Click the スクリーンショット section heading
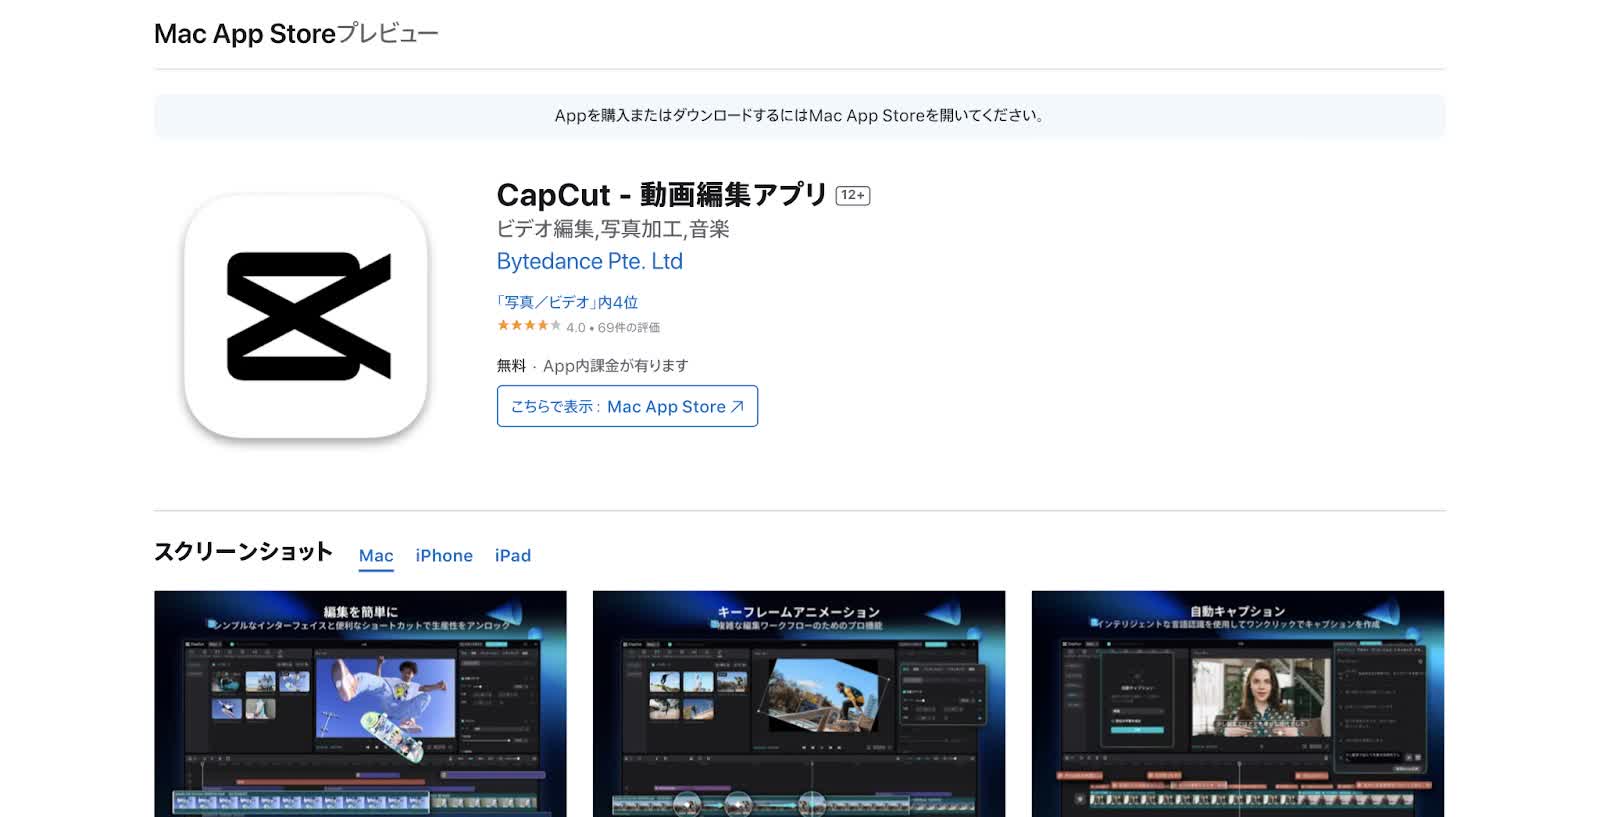This screenshot has height=817, width=1600. pyautogui.click(x=243, y=552)
